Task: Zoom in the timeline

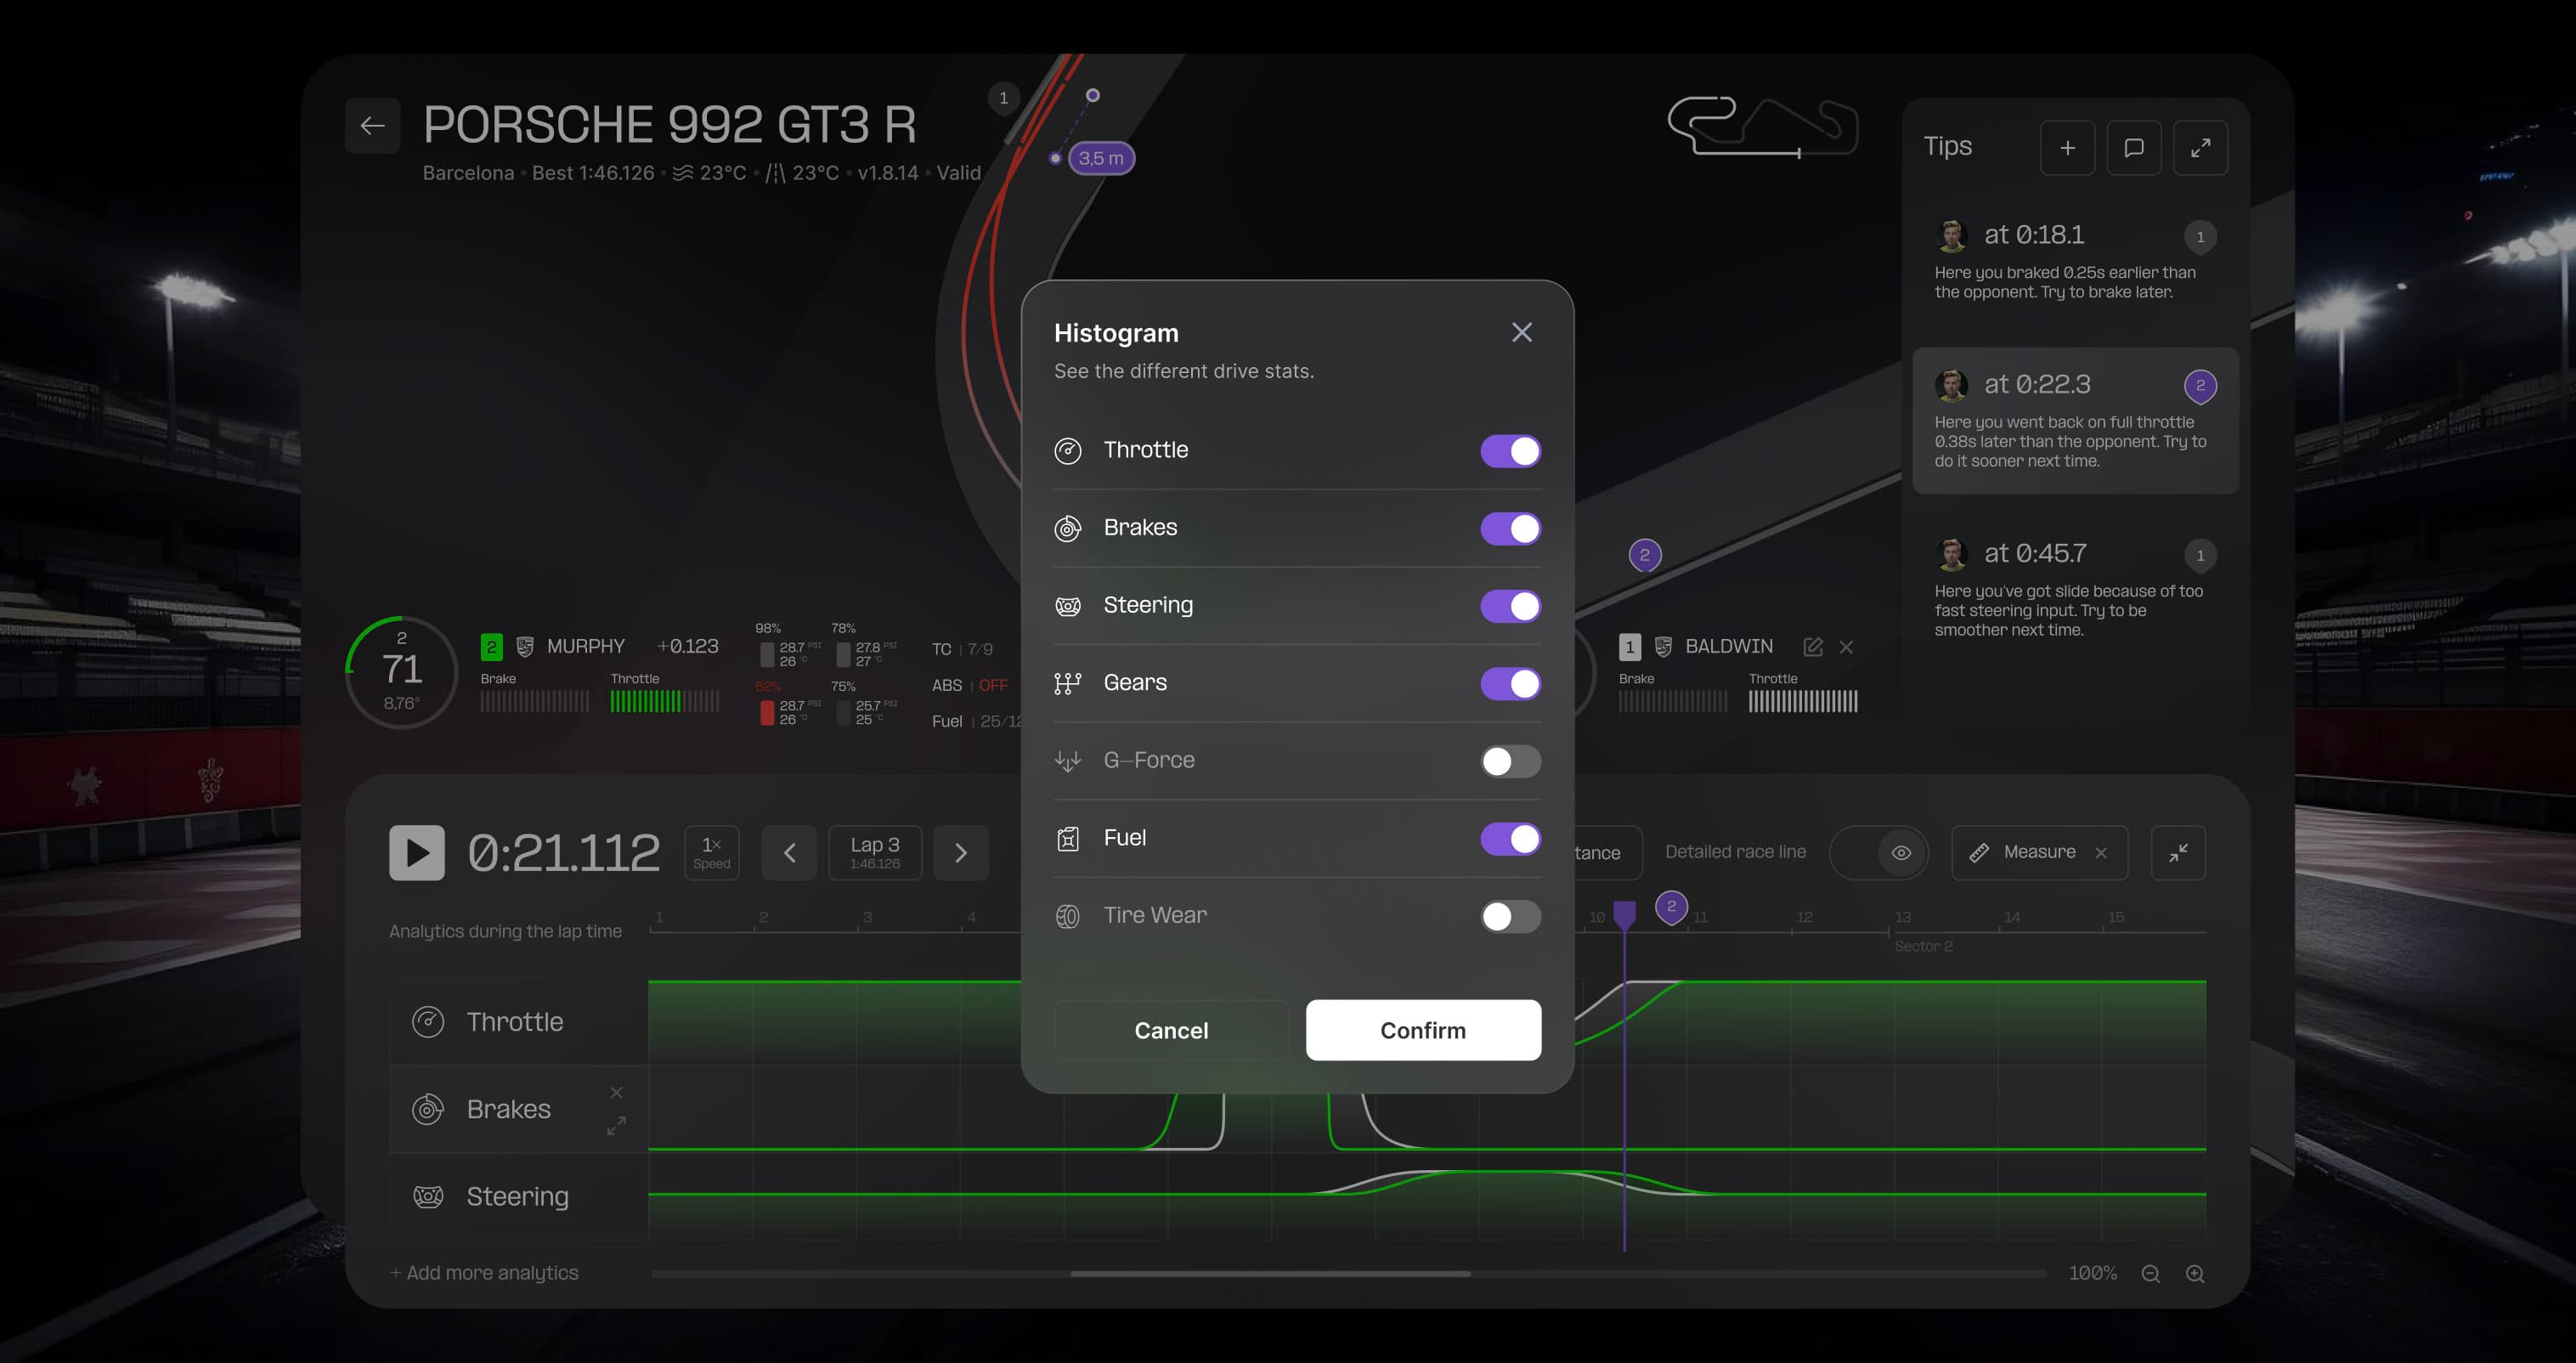Action: point(2195,1274)
